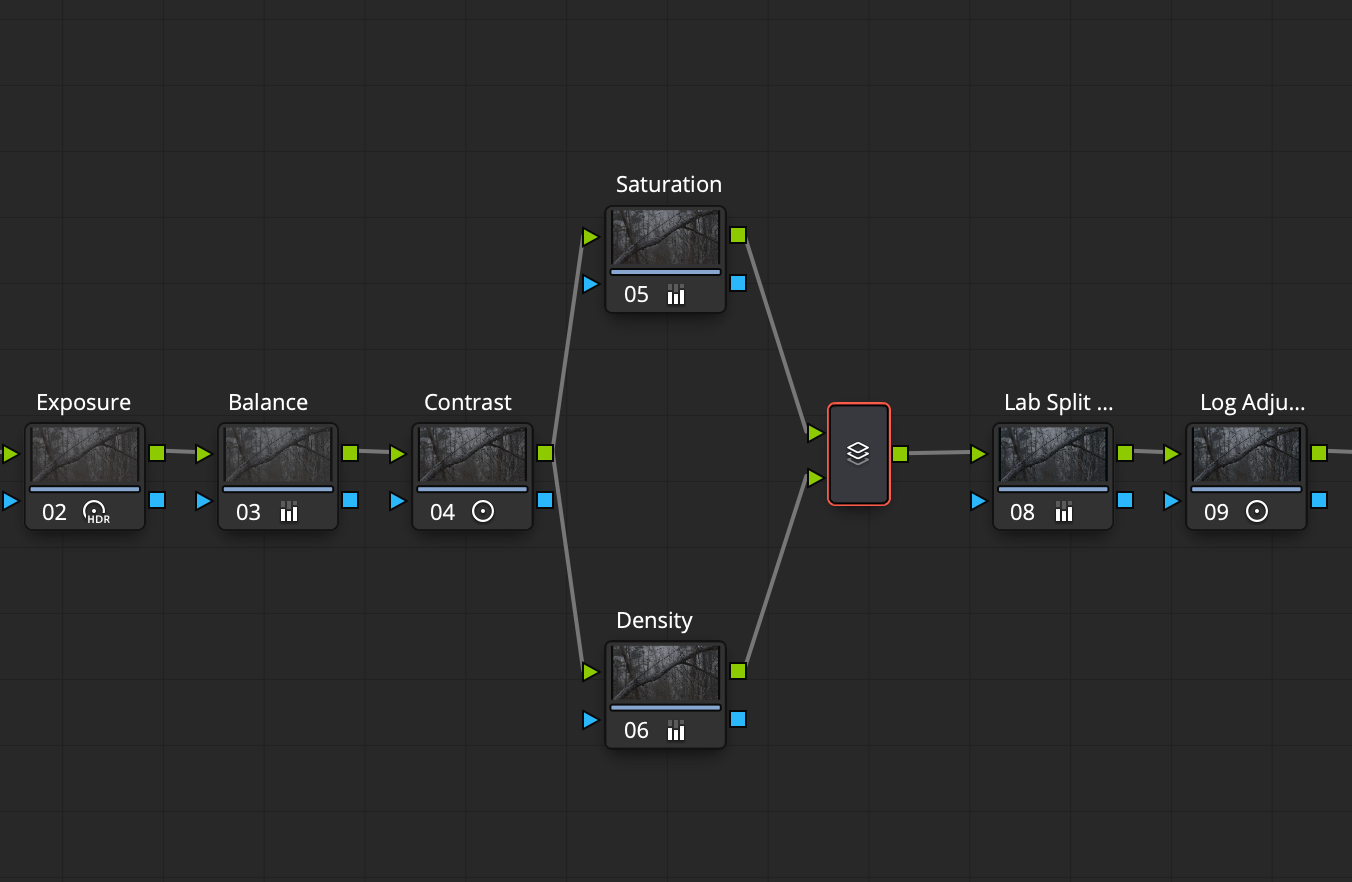Image resolution: width=1352 pixels, height=882 pixels.
Task: Click blue key input of Balance node
Action: pos(204,501)
